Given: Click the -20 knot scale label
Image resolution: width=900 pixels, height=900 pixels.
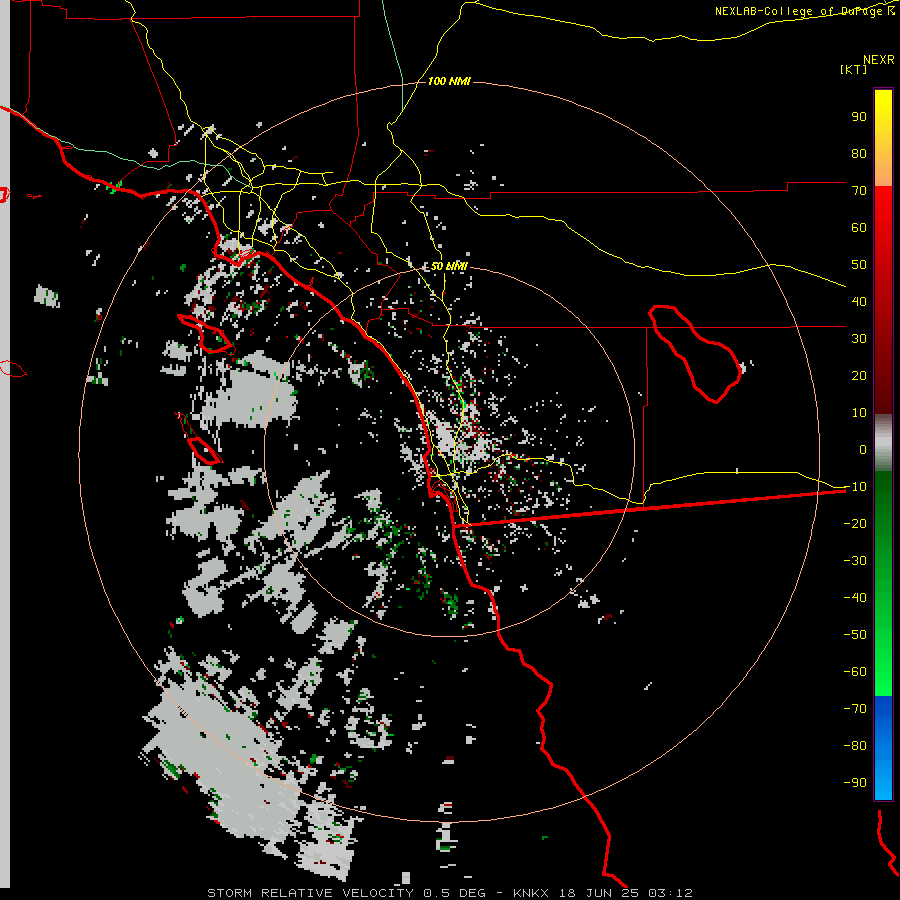Looking at the screenshot, I should pos(855,524).
